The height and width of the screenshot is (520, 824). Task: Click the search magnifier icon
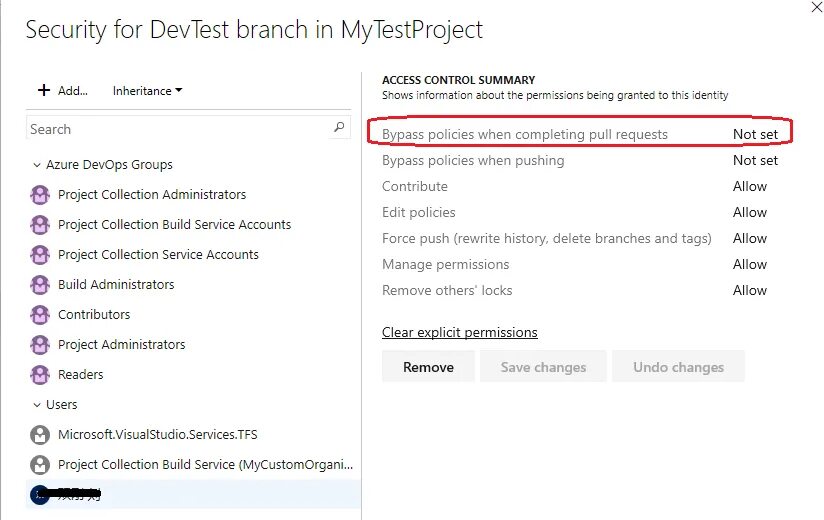coord(339,128)
